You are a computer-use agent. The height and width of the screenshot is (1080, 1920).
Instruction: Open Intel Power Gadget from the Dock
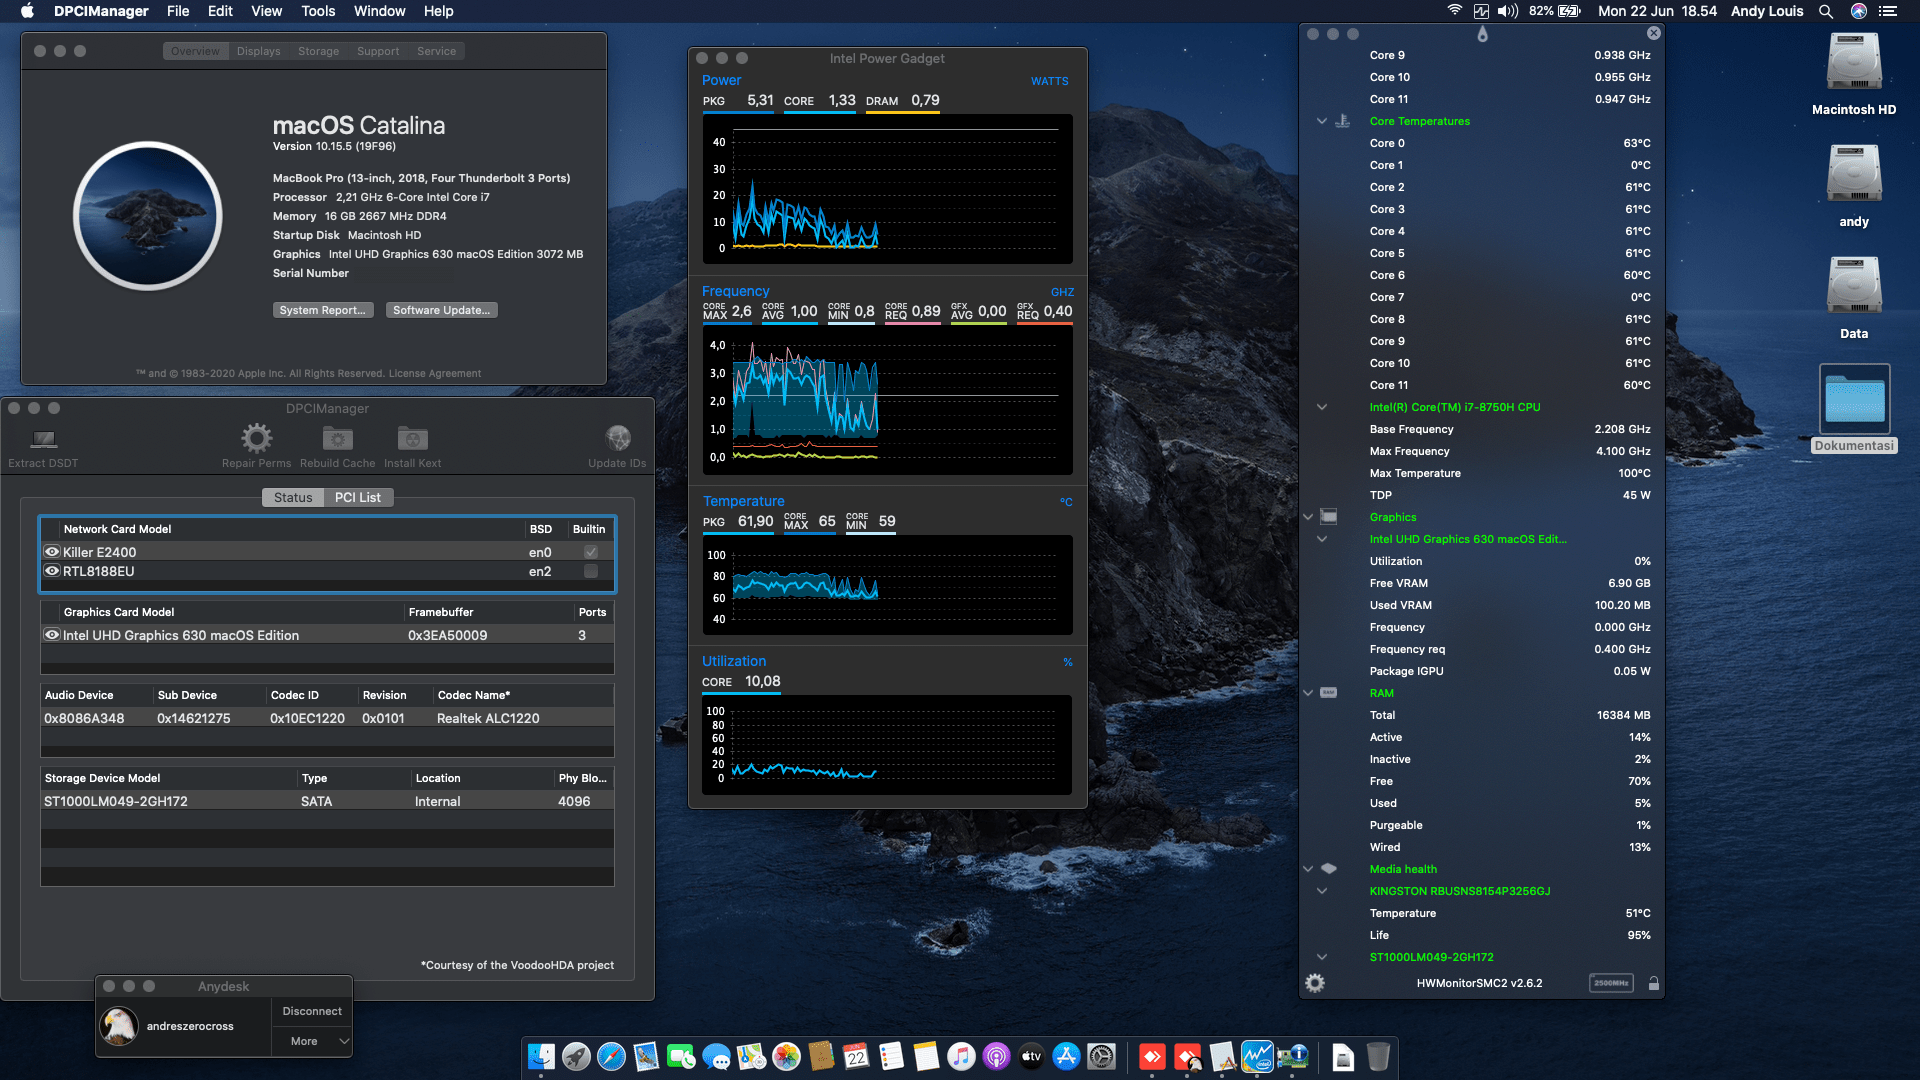point(1257,1056)
